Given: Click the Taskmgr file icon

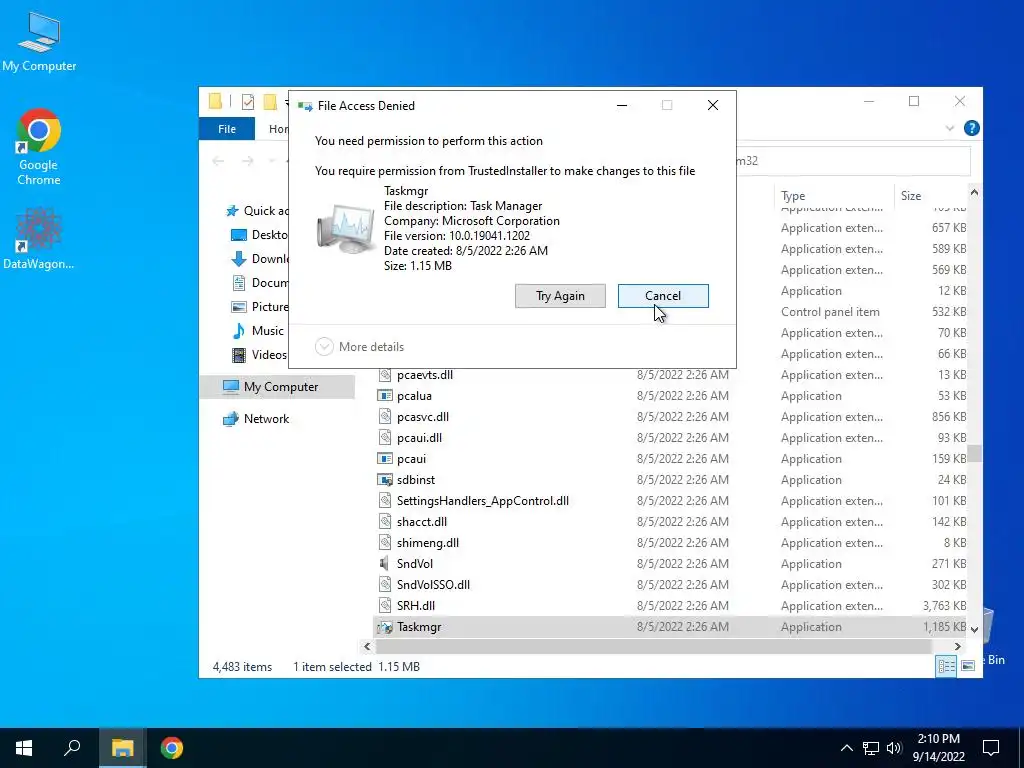Looking at the screenshot, I should click(x=385, y=627).
